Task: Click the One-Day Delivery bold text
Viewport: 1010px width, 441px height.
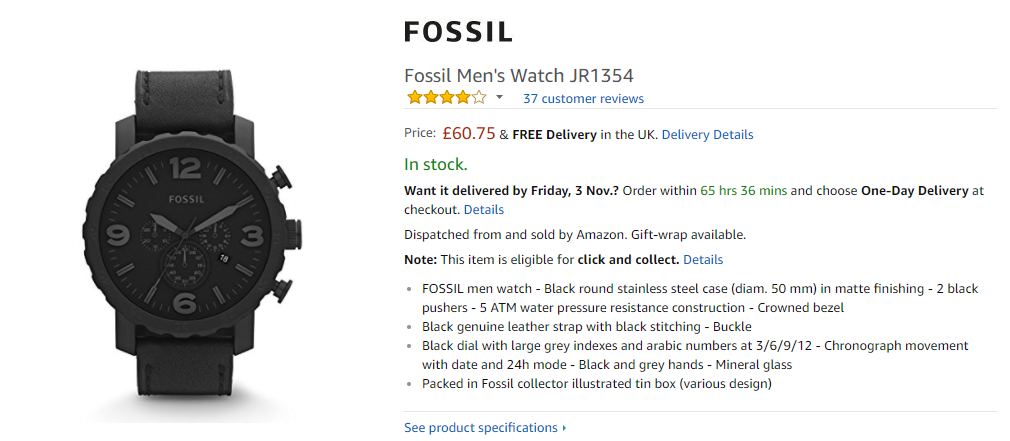Action: coord(914,191)
